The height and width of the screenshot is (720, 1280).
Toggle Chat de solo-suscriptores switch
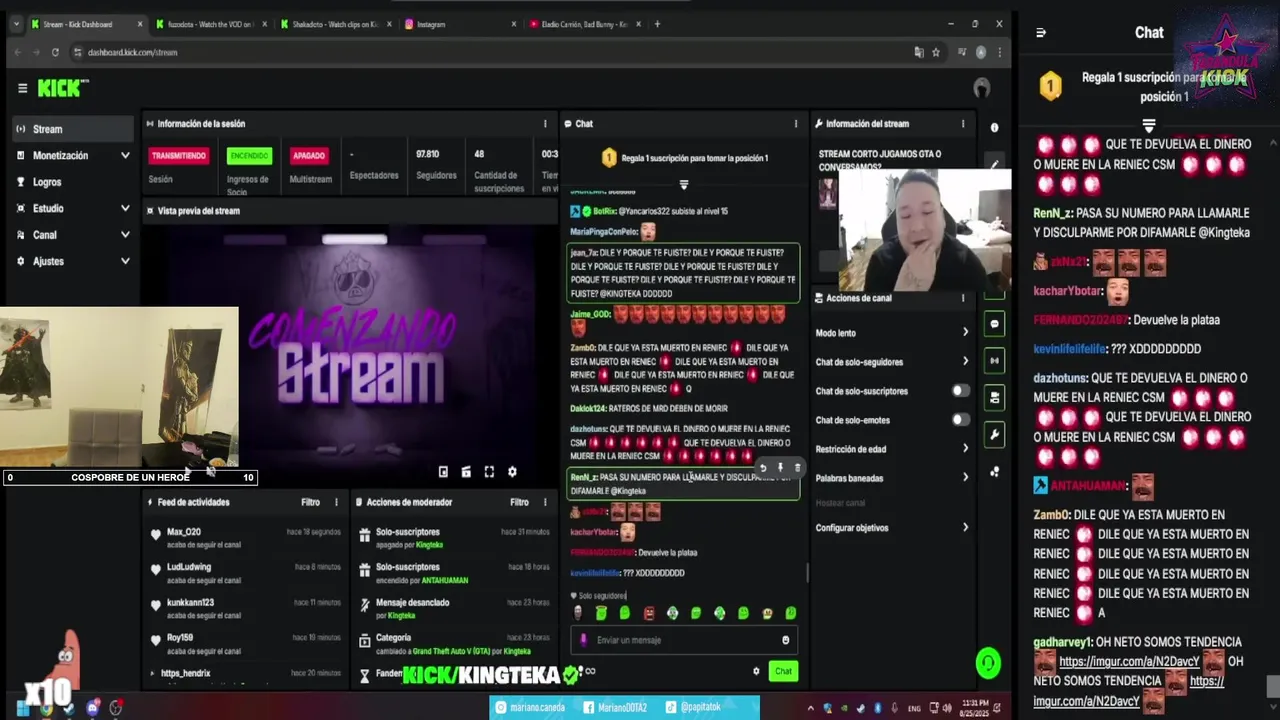tap(960, 391)
